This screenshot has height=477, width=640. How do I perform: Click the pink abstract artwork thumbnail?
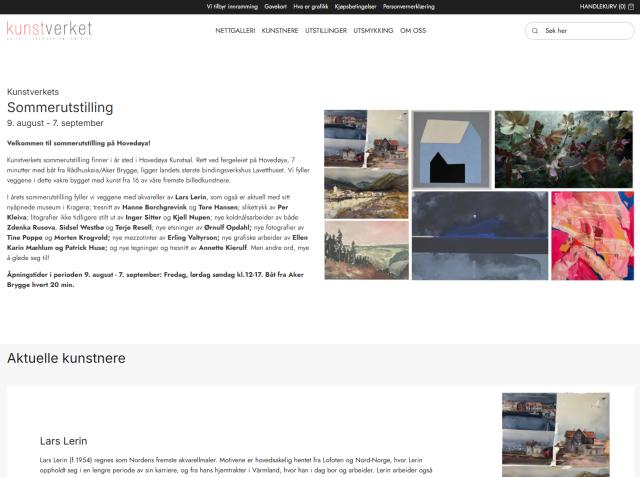coord(593,236)
